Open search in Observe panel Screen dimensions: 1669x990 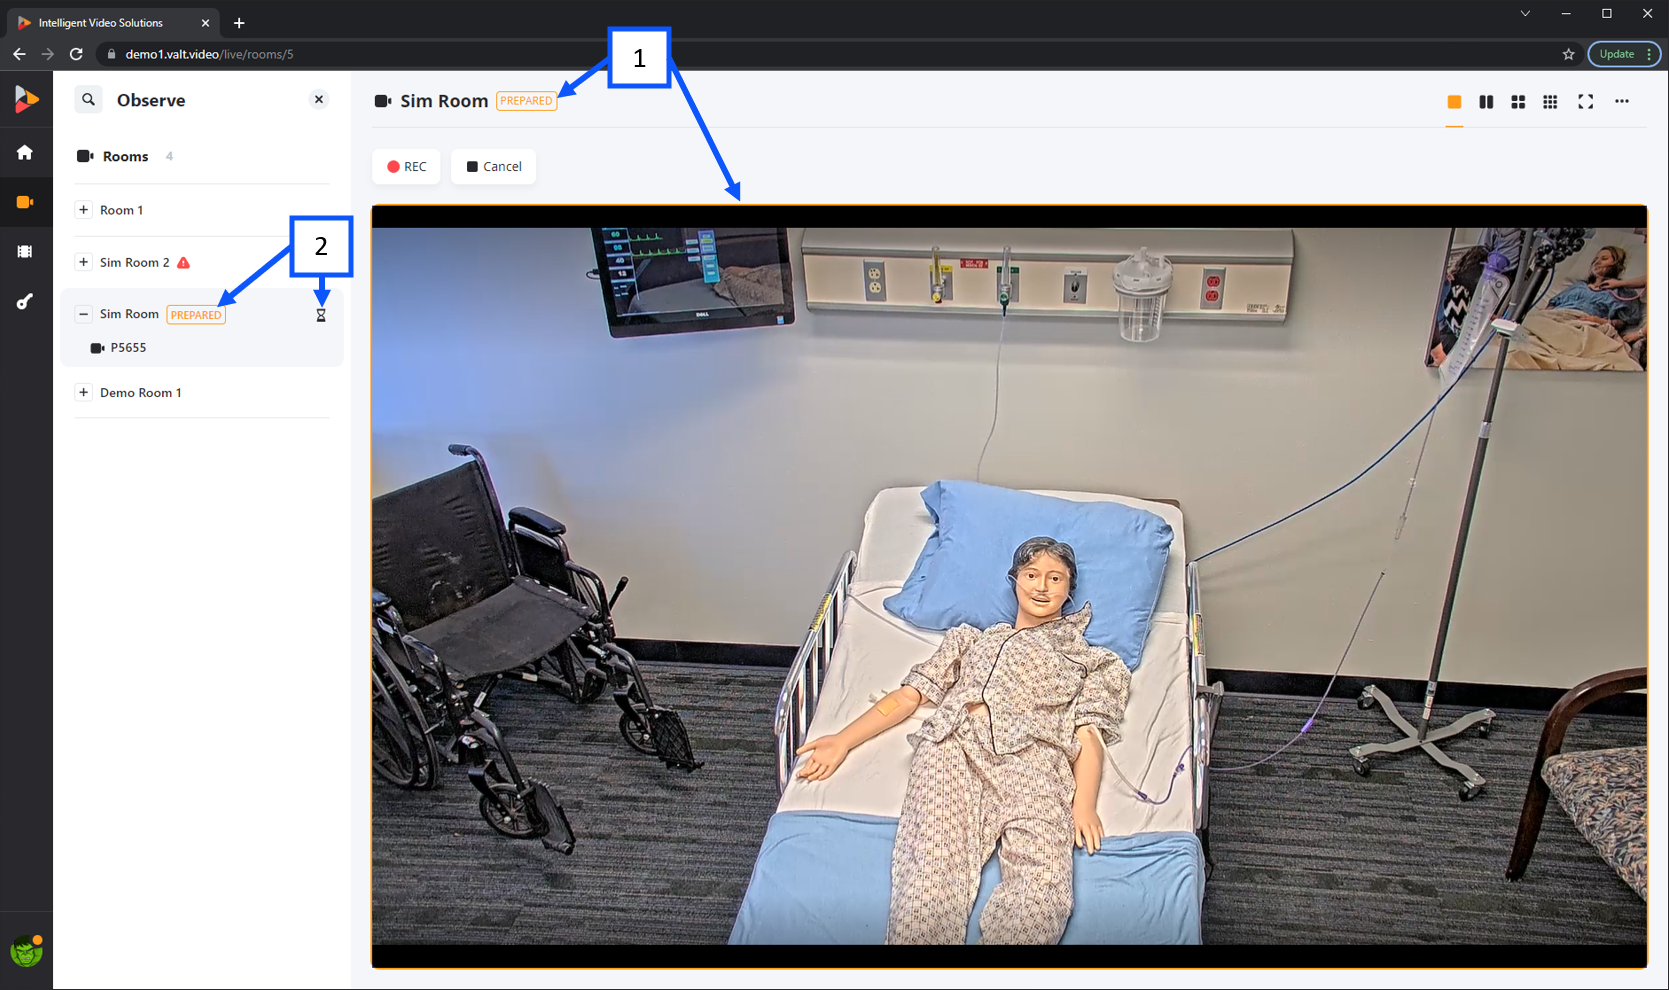click(x=89, y=99)
